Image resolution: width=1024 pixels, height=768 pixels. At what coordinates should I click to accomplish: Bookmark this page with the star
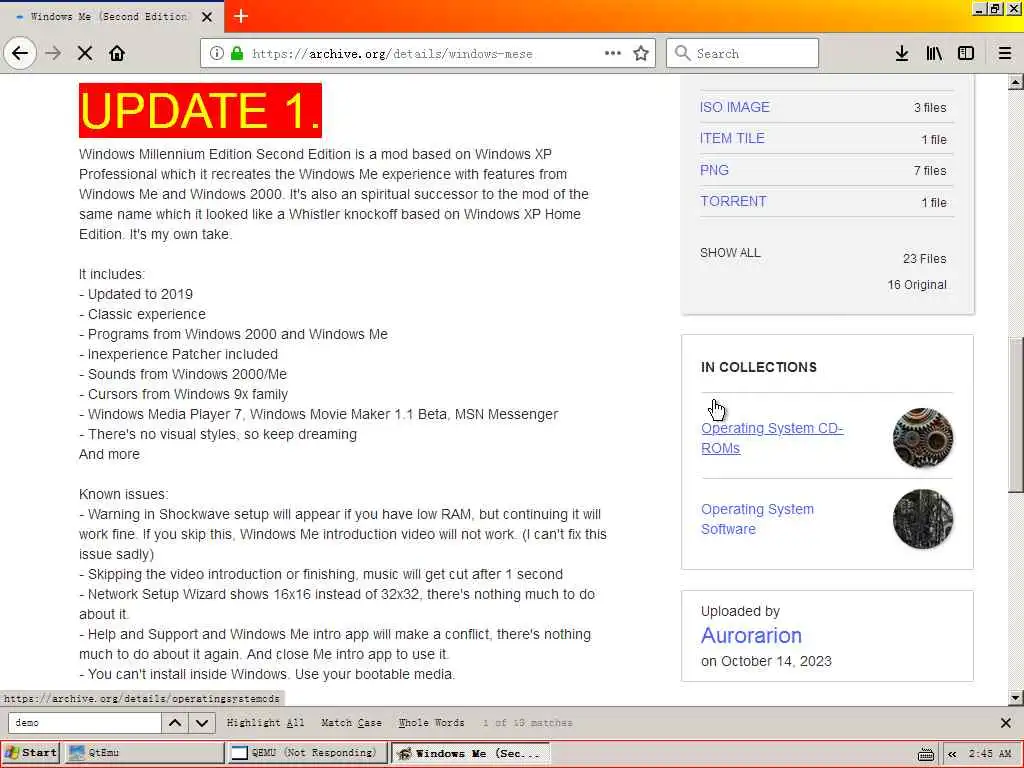tap(641, 53)
